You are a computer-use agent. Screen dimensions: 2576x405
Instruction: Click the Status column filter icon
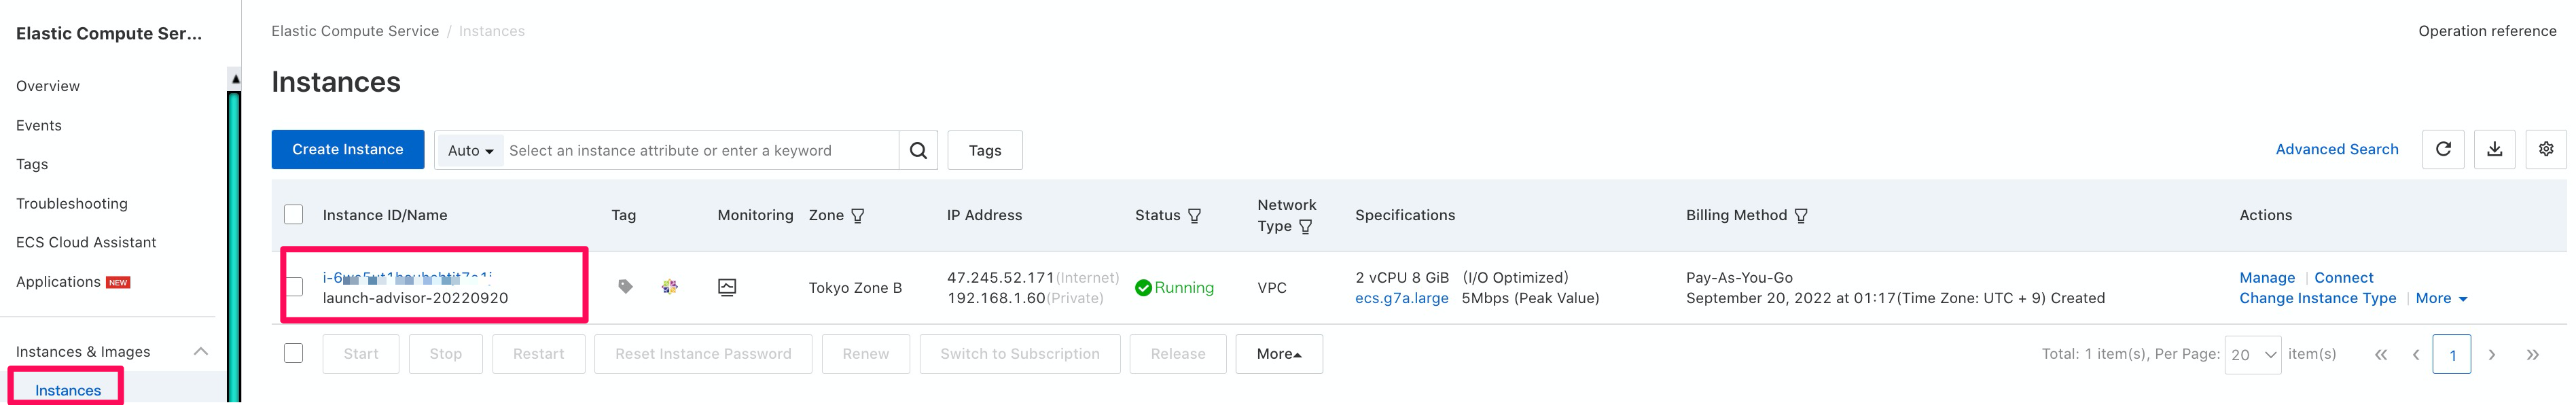(1194, 216)
